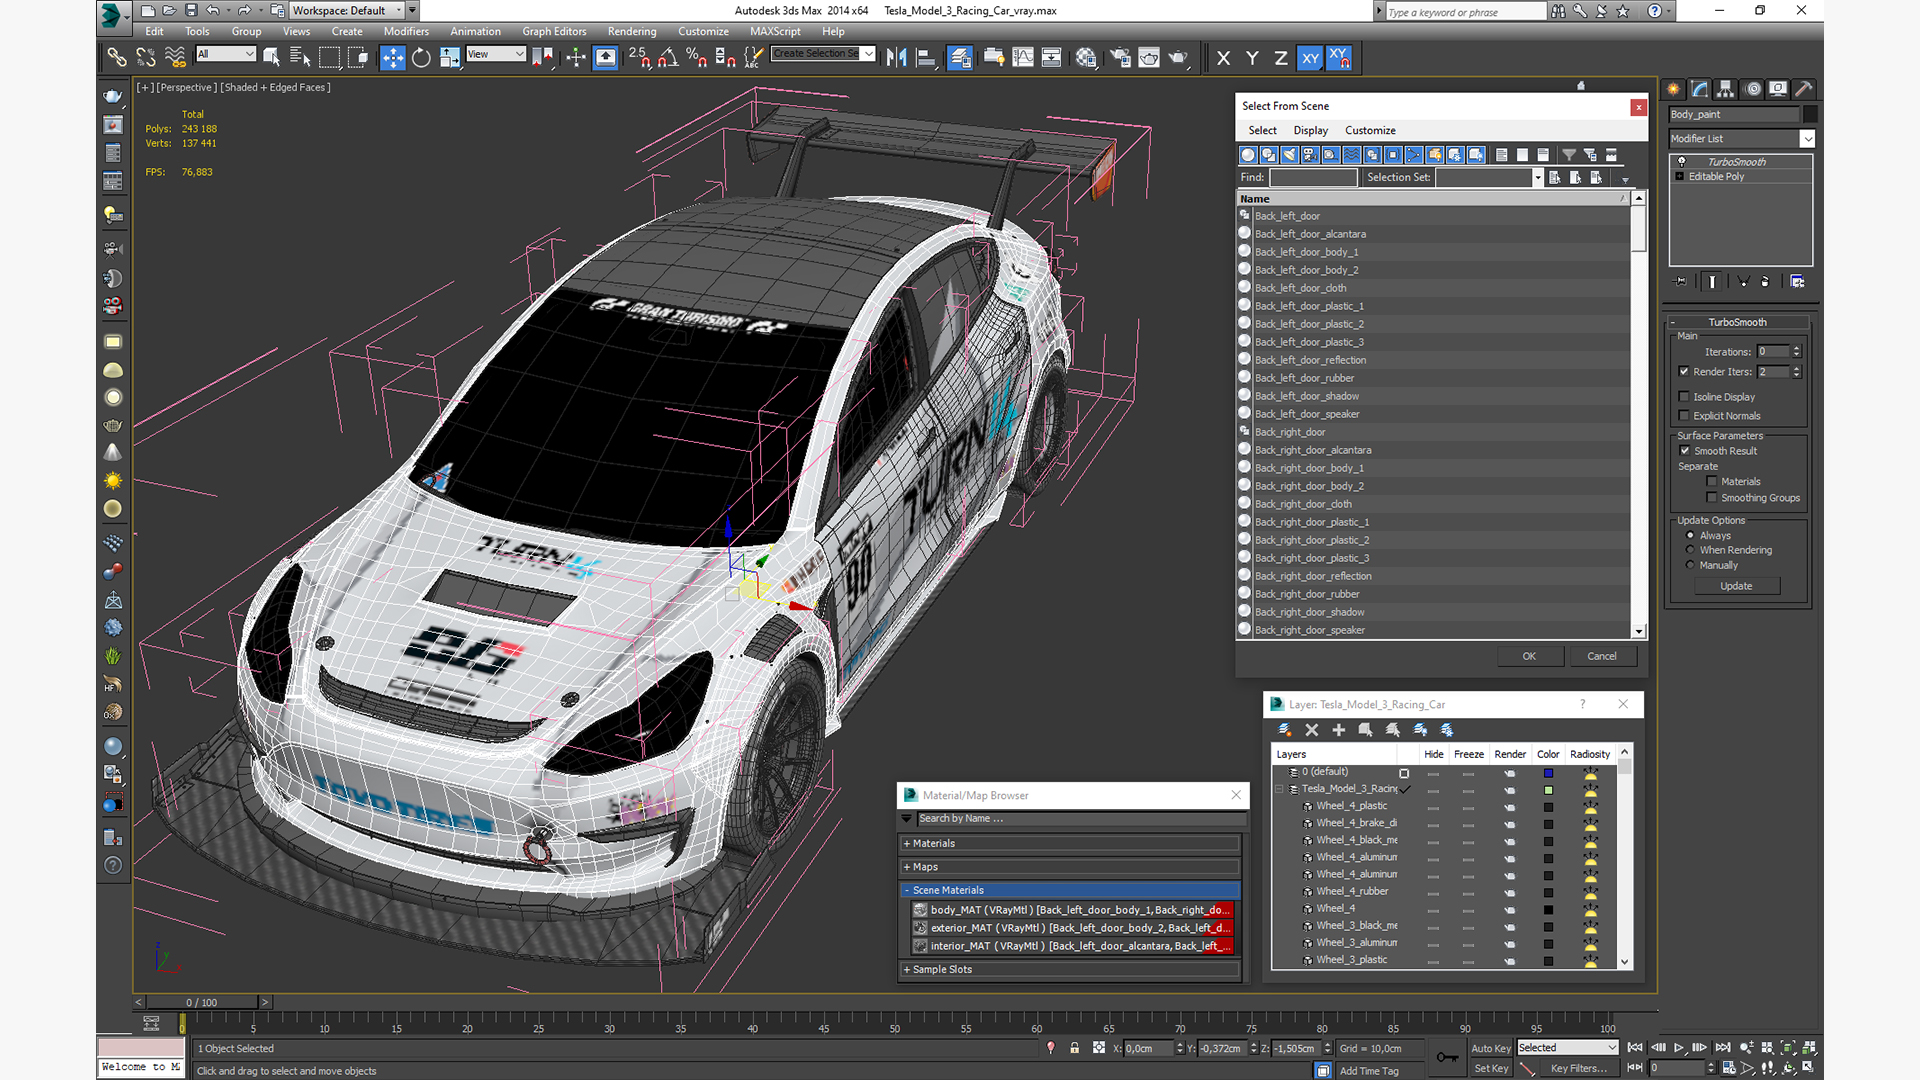Click the TurboSmooth Update button
The height and width of the screenshot is (1080, 1920).
click(x=1736, y=587)
